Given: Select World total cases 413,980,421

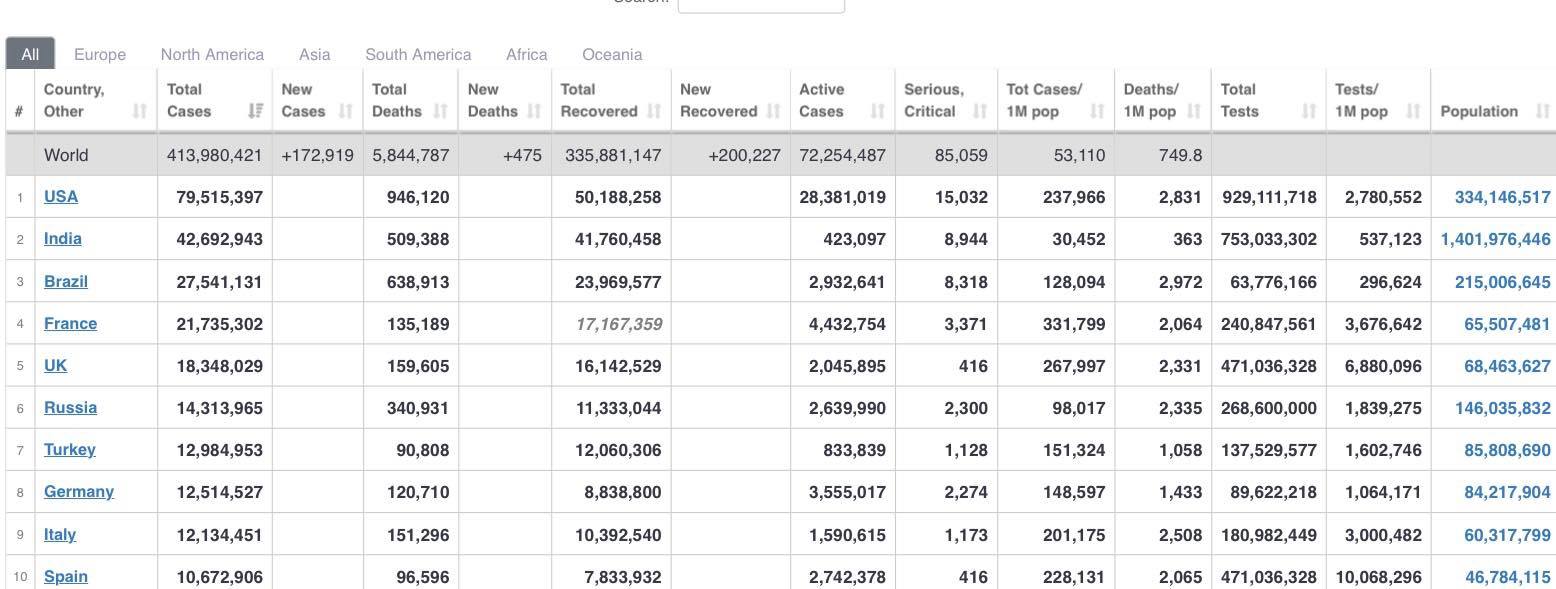Looking at the screenshot, I should 215,155.
